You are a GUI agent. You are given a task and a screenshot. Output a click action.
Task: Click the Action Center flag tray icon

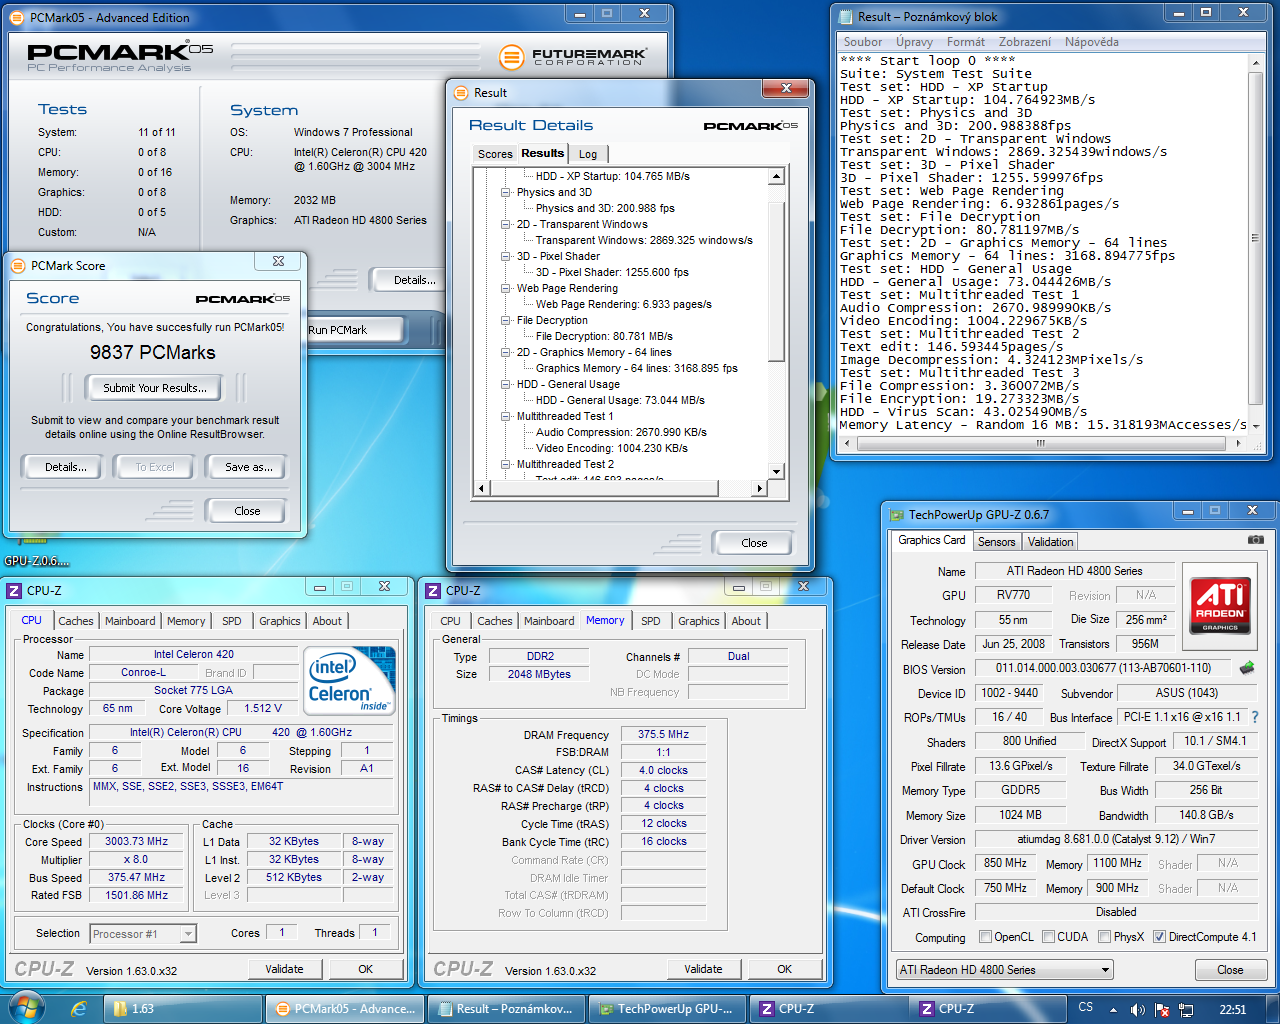(x=1162, y=1010)
